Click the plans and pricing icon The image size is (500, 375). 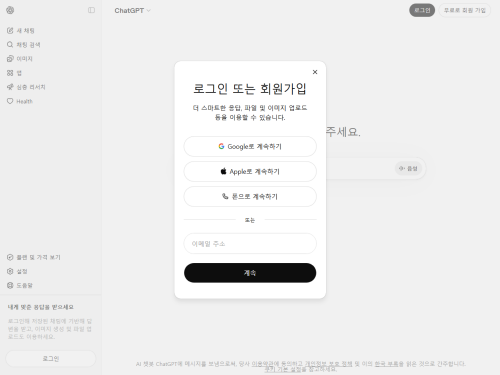[x=10, y=257]
